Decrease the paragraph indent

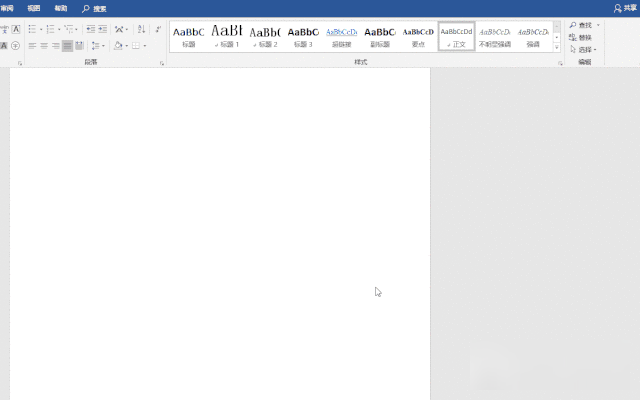point(90,30)
